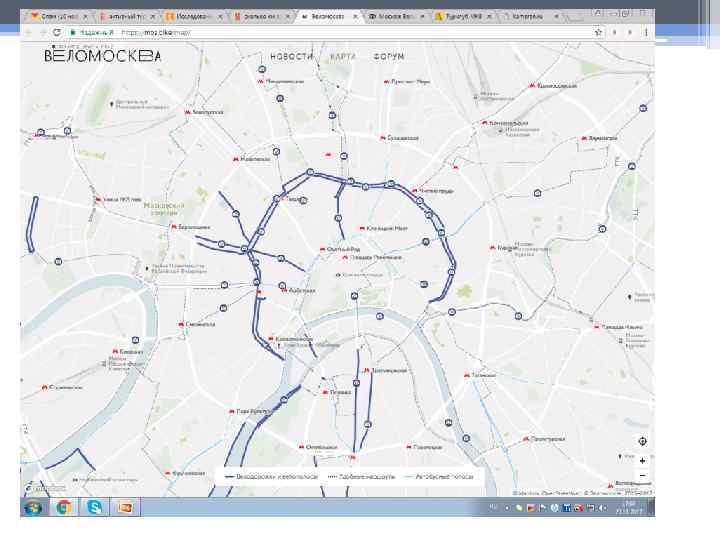Select the Фрунзенская metro marker
Viewport: 720px width, 540px height.
coord(168,473)
